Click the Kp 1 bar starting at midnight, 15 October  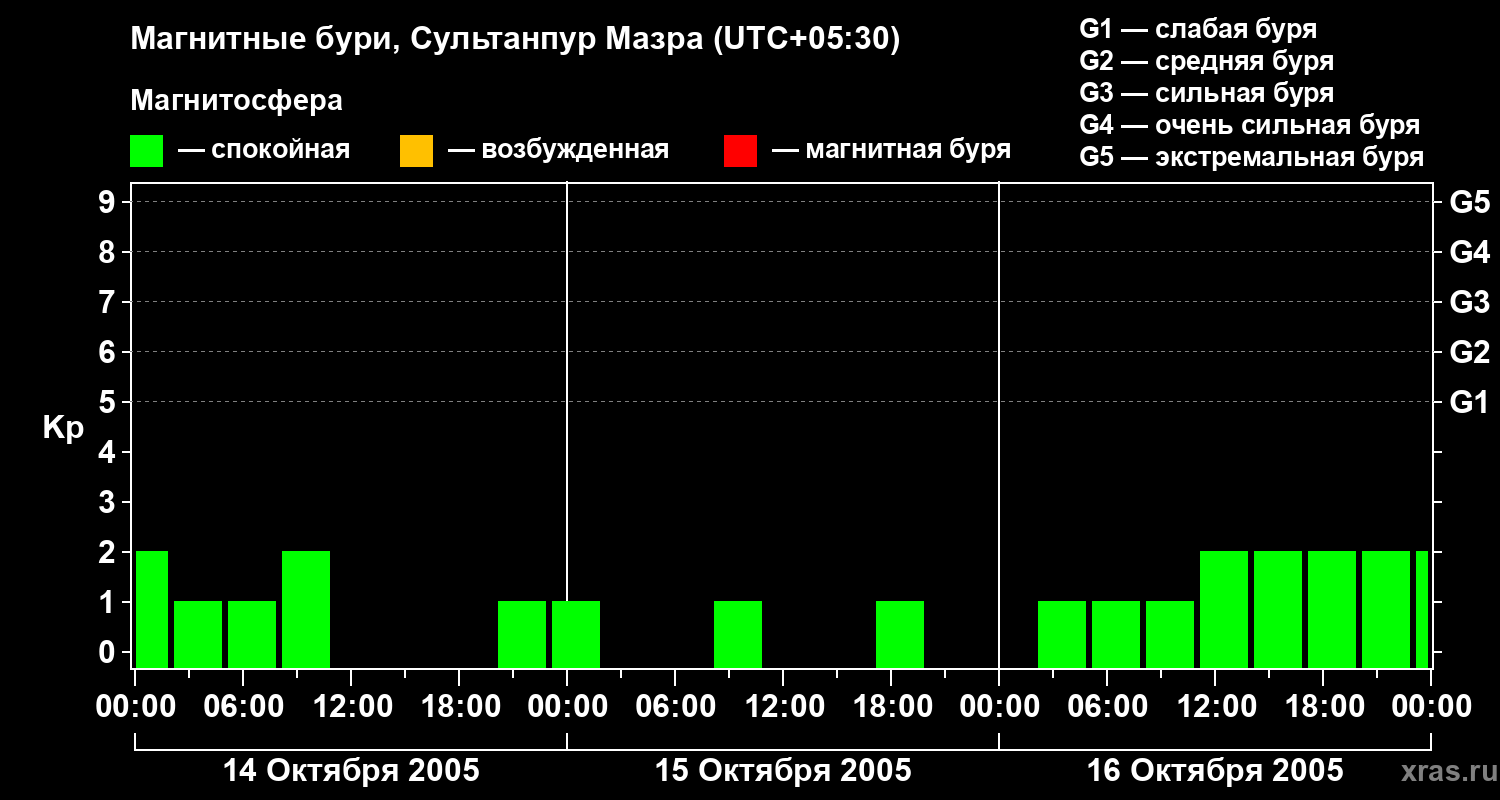click(576, 634)
